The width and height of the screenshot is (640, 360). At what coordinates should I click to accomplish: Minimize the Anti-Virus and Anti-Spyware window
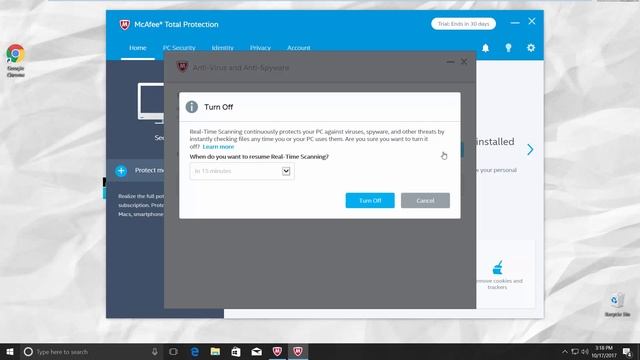(x=450, y=62)
